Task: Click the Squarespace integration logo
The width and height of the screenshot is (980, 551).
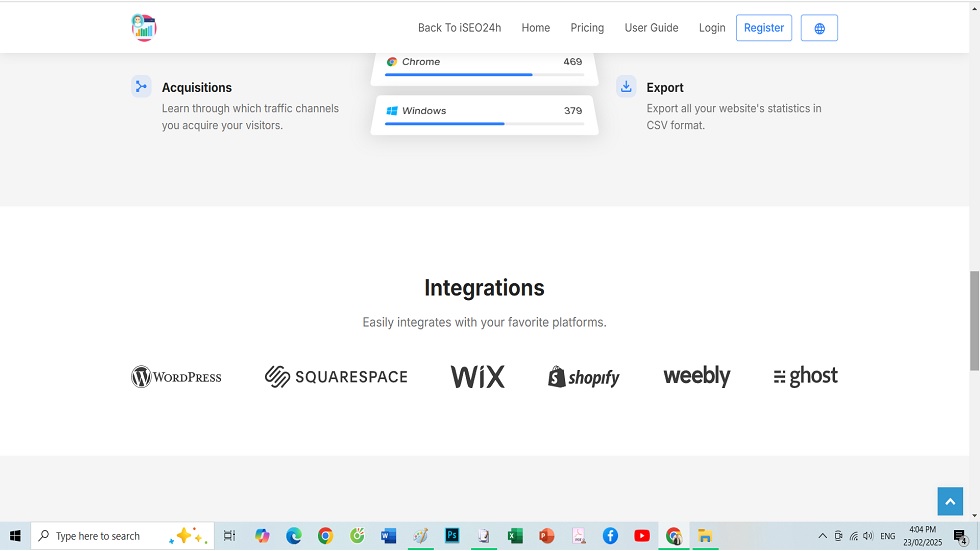Action: tap(336, 377)
